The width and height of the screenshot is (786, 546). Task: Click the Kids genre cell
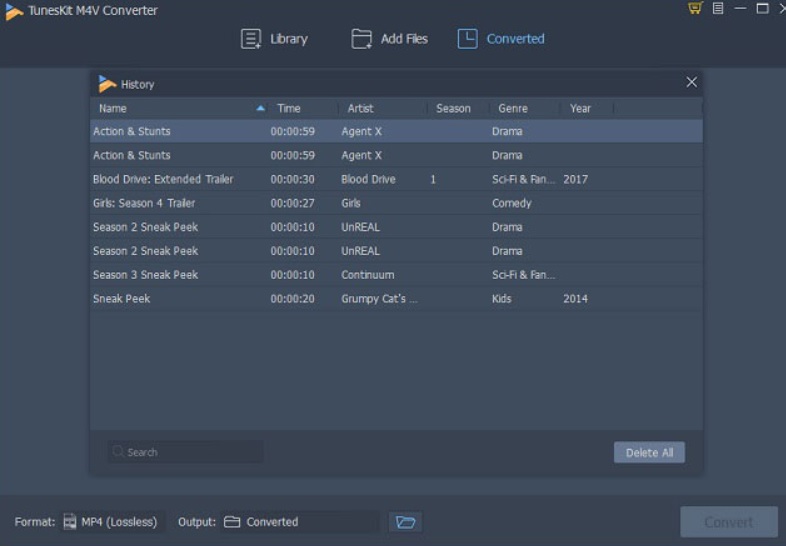click(x=501, y=299)
